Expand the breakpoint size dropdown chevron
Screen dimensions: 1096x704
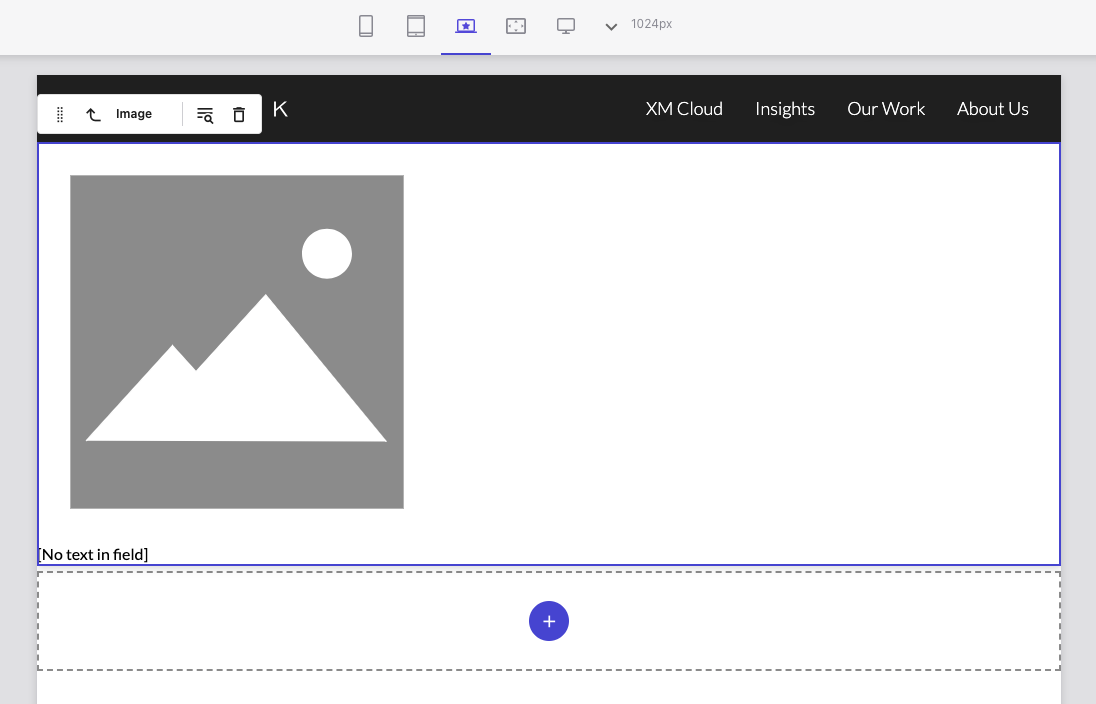click(611, 27)
